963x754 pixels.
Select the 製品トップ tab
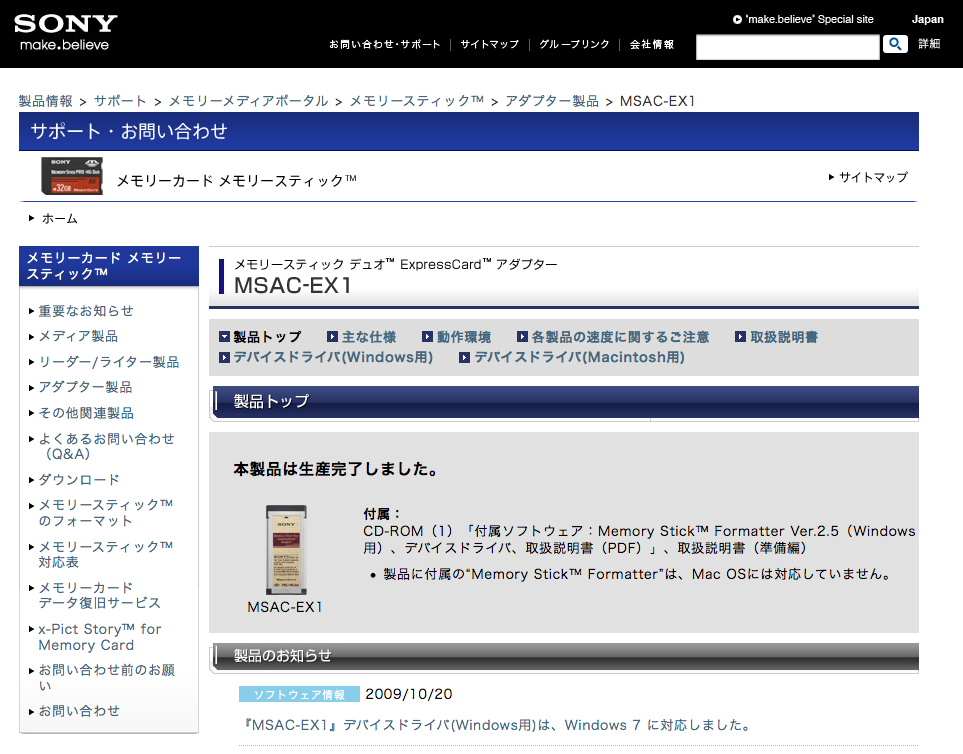[267, 337]
